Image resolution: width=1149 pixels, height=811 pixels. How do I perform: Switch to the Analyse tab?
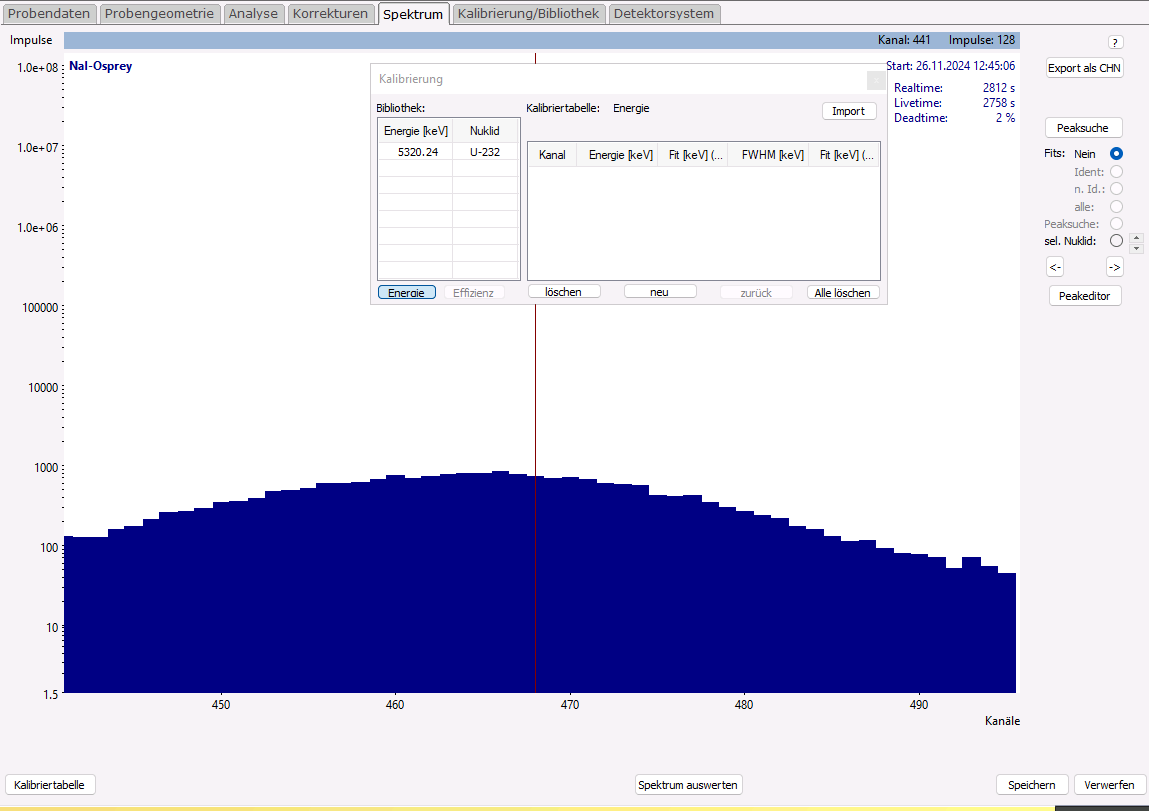click(x=253, y=14)
